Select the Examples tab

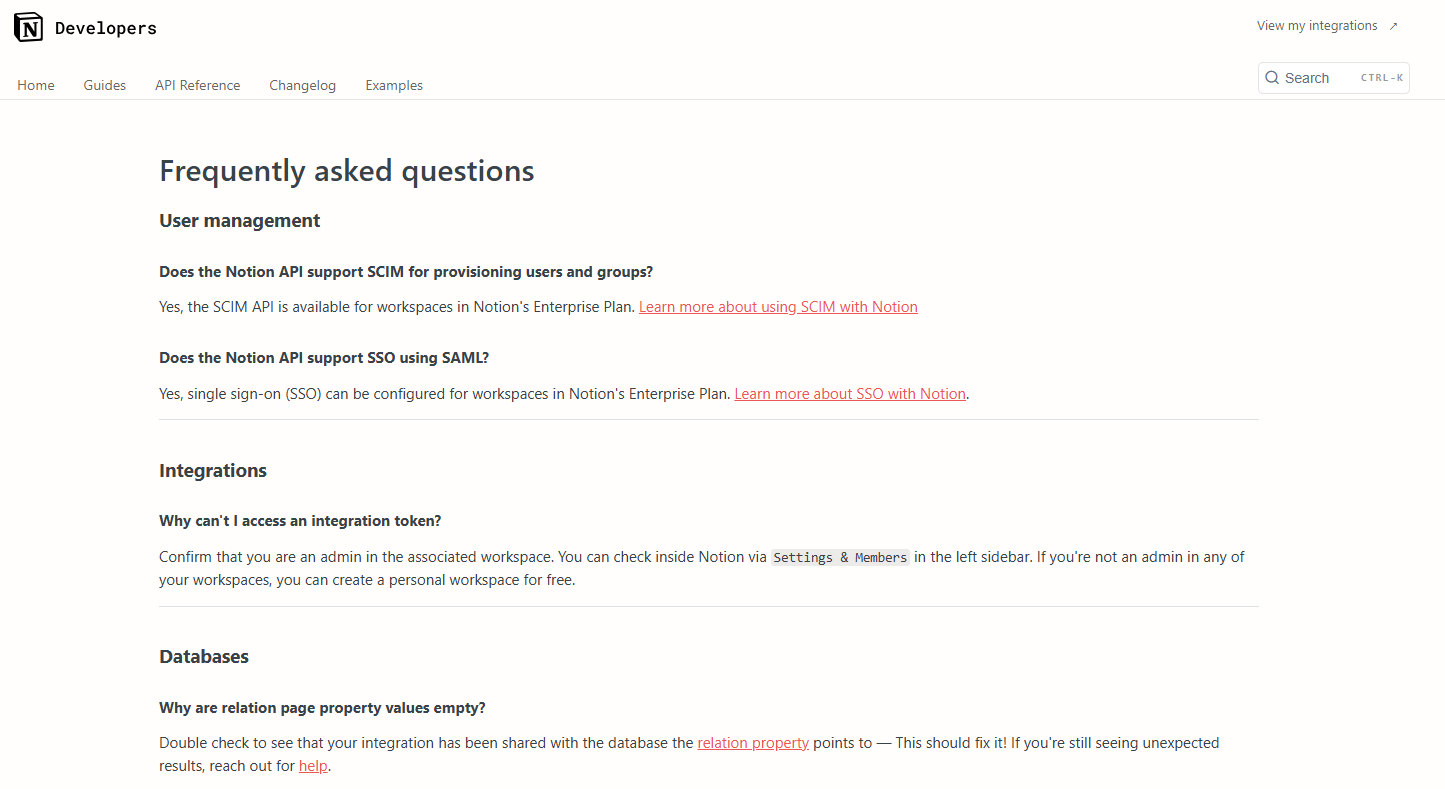point(394,86)
